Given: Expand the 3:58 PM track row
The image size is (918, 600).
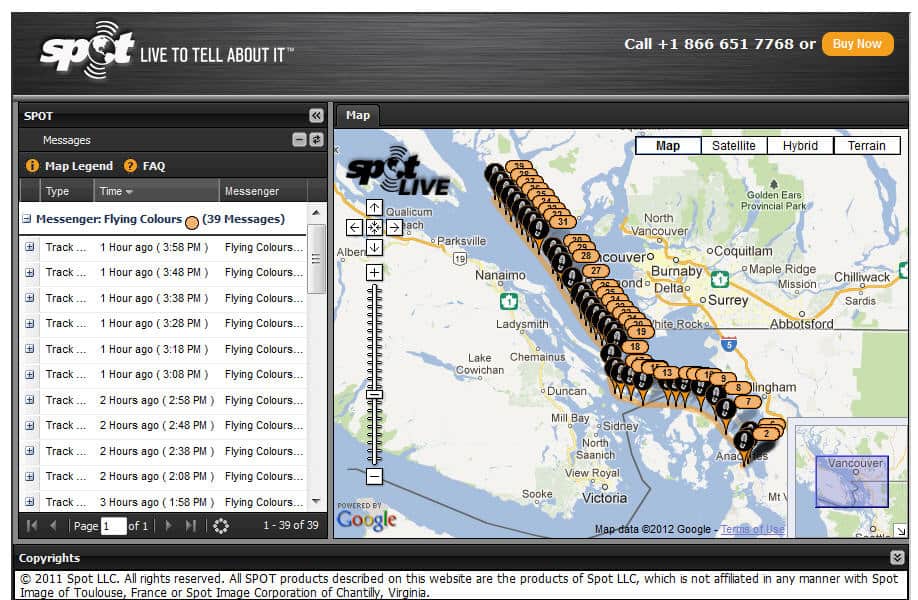Looking at the screenshot, I should pos(30,247).
